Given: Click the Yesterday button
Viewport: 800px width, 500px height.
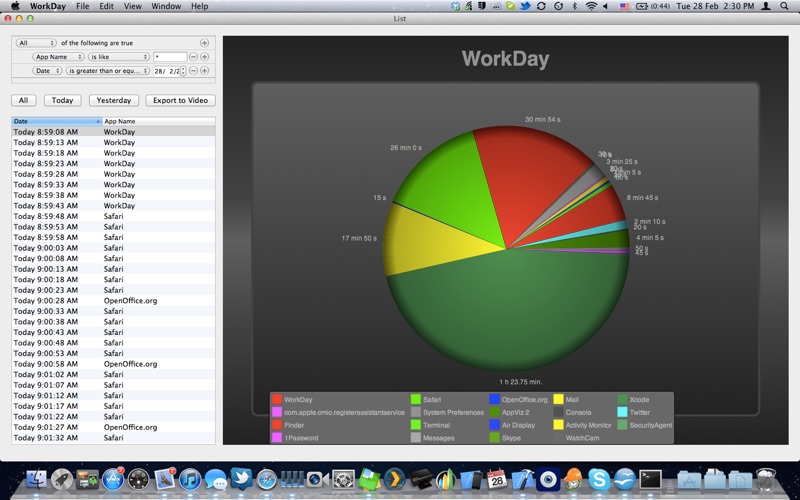Looking at the screenshot, I should (114, 100).
